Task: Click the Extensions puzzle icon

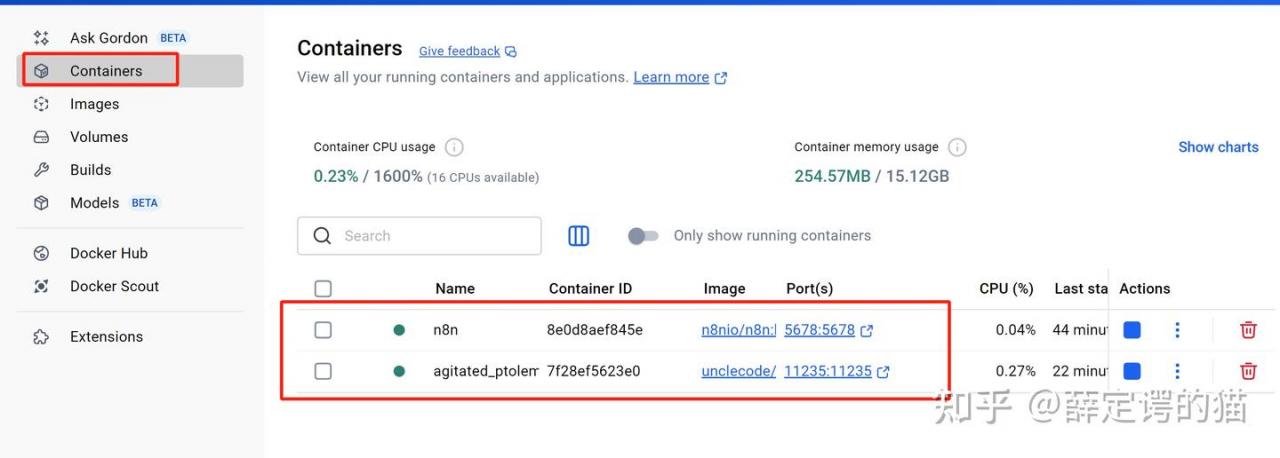Action: click(x=41, y=337)
